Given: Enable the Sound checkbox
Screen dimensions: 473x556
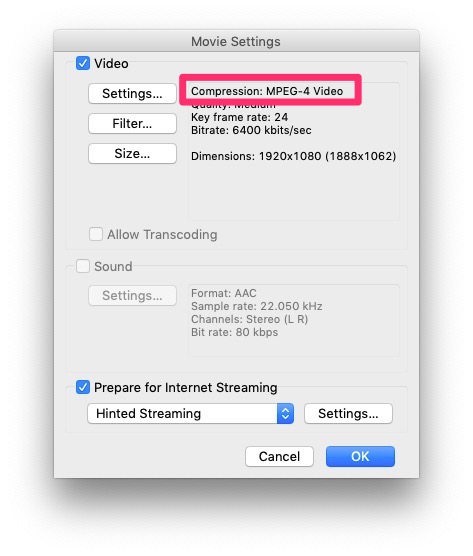Looking at the screenshot, I should [83, 266].
